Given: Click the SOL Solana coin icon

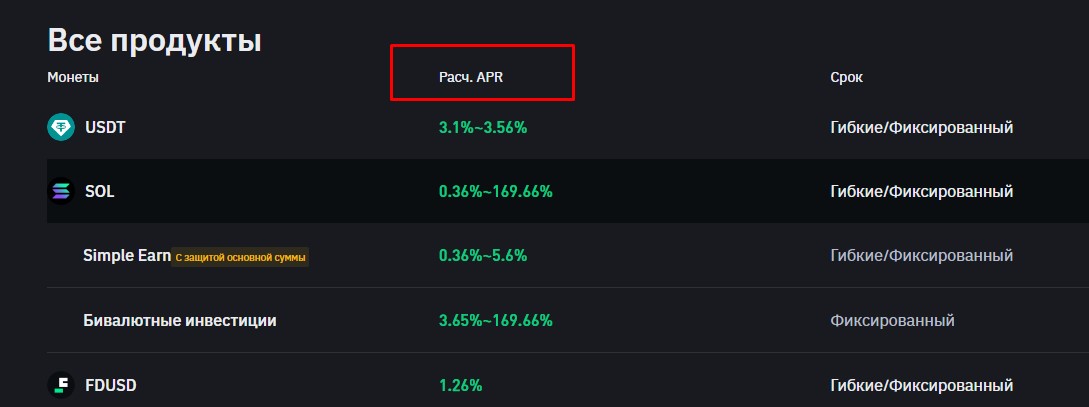Looking at the screenshot, I should tap(60, 191).
